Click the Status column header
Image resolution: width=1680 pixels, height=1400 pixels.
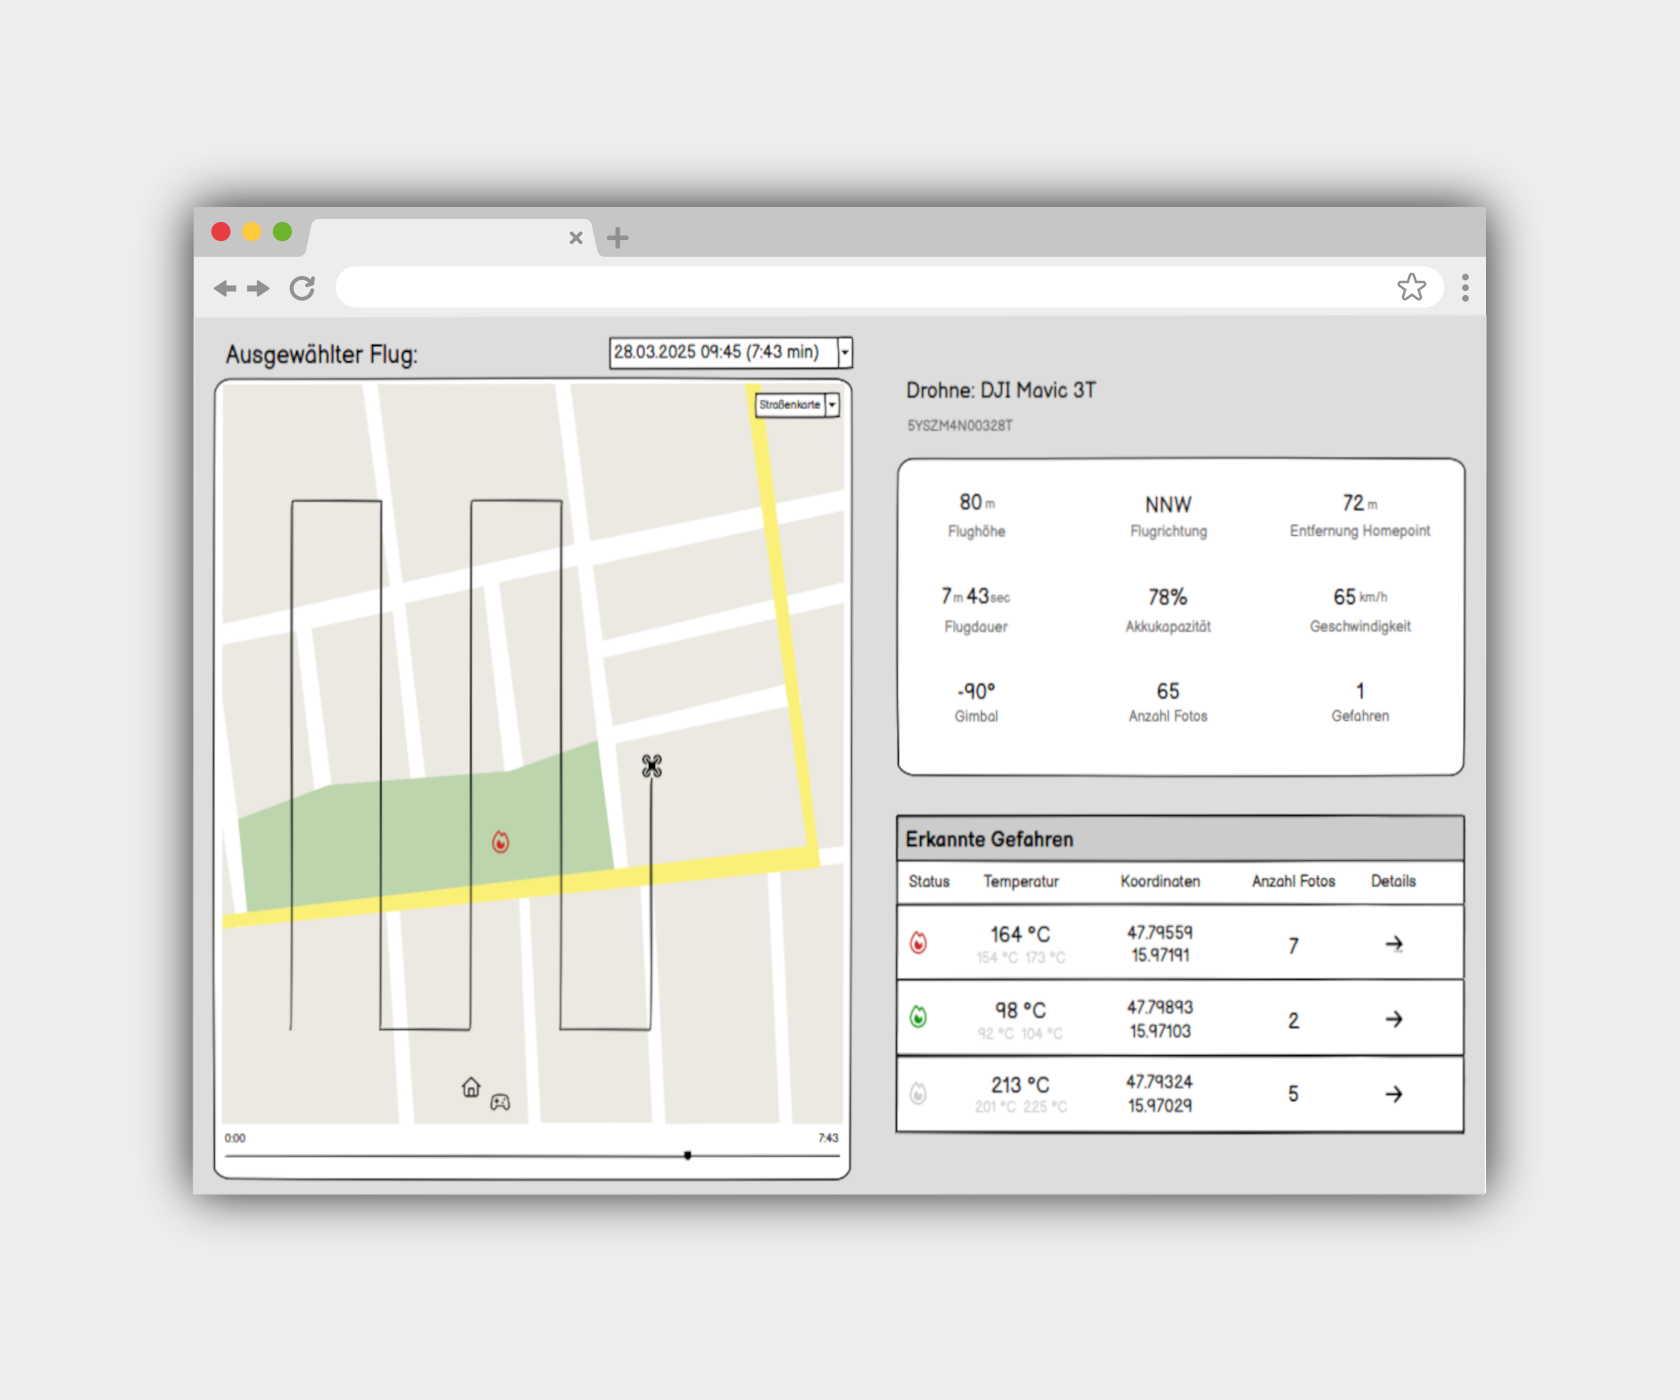(x=929, y=881)
